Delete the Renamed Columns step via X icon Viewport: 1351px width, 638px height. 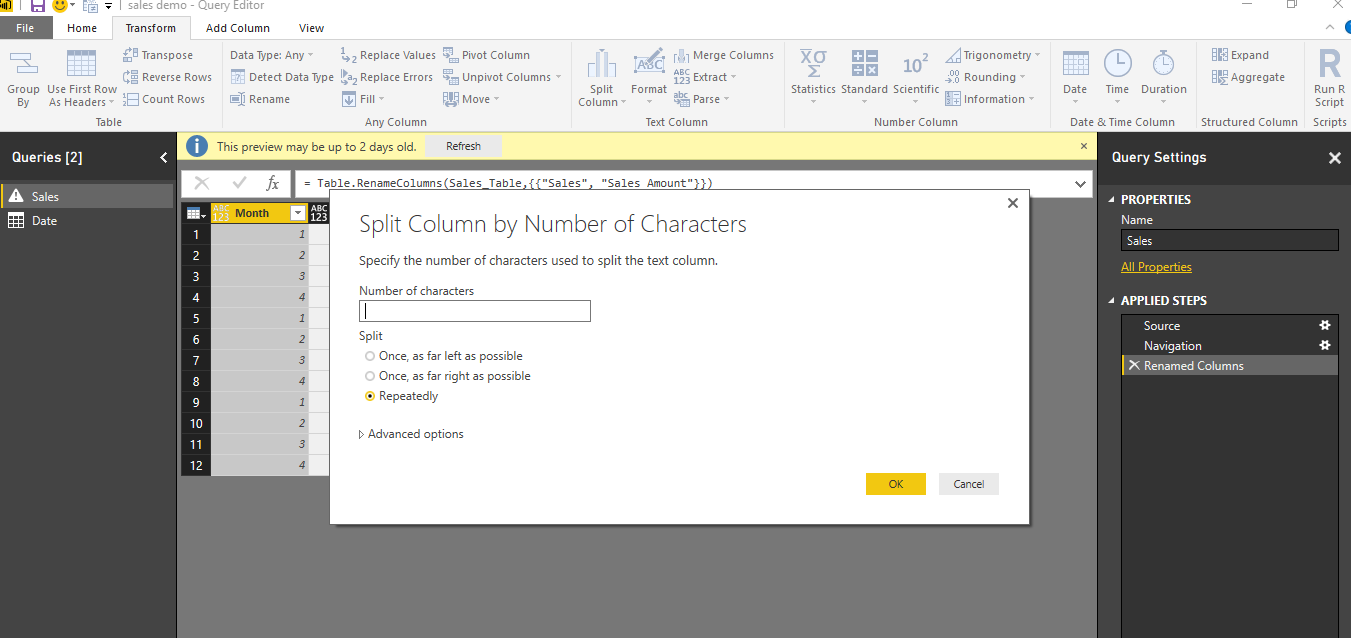coord(1133,365)
